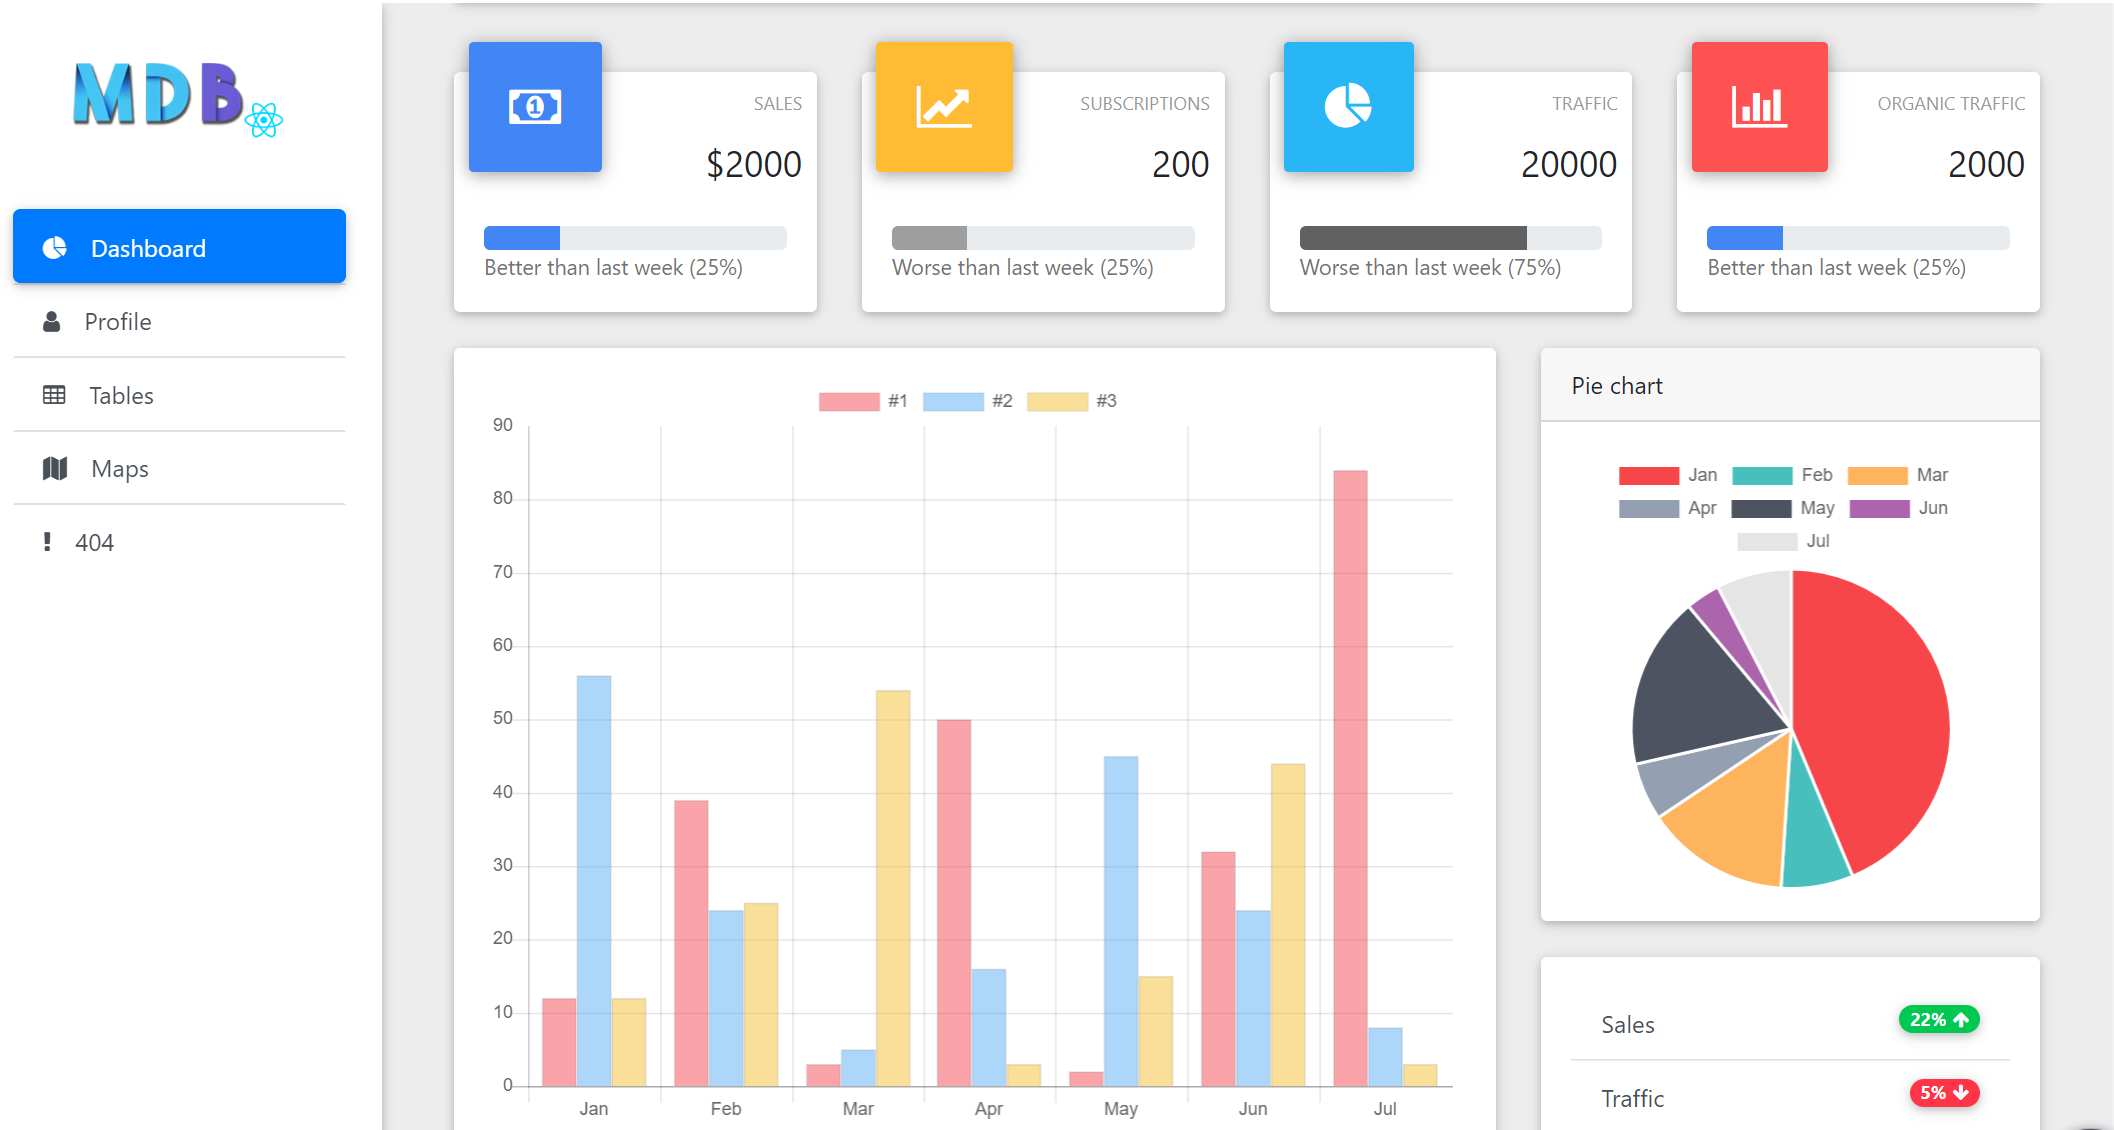Click the Profile person icon

click(x=52, y=321)
